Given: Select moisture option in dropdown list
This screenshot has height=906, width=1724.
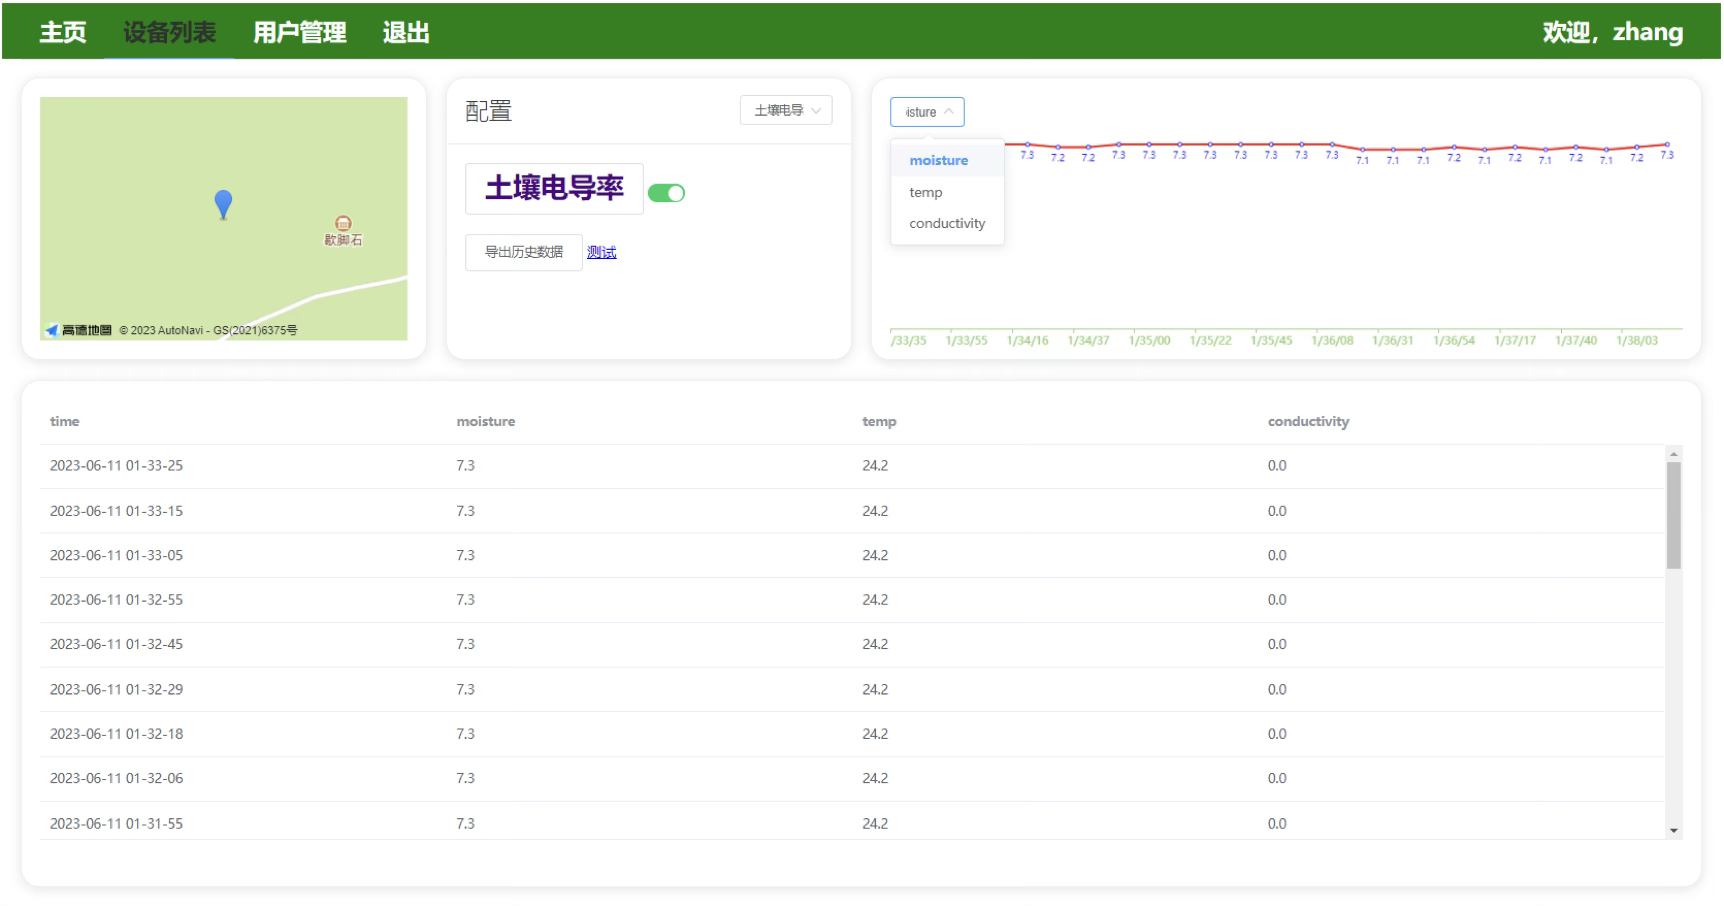Looking at the screenshot, I should (938, 160).
